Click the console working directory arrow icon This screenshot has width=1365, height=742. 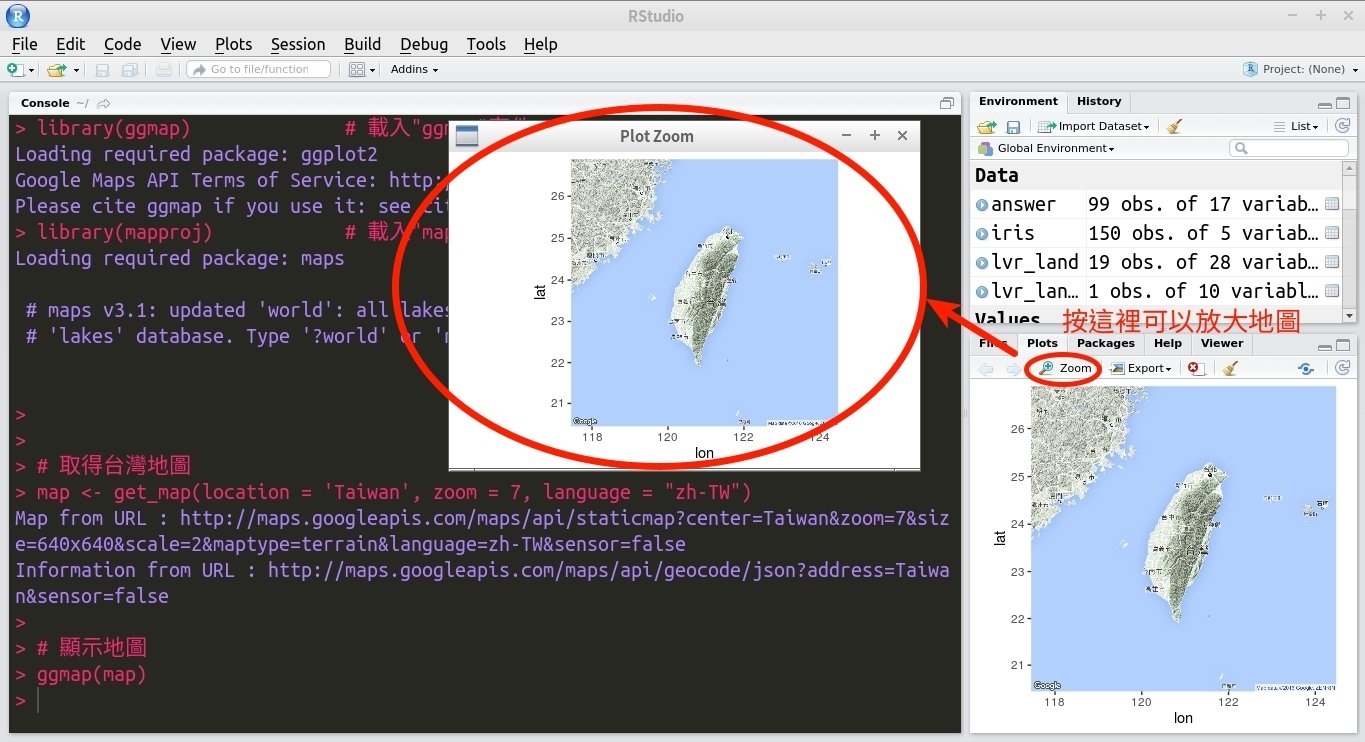pyautogui.click(x=104, y=103)
